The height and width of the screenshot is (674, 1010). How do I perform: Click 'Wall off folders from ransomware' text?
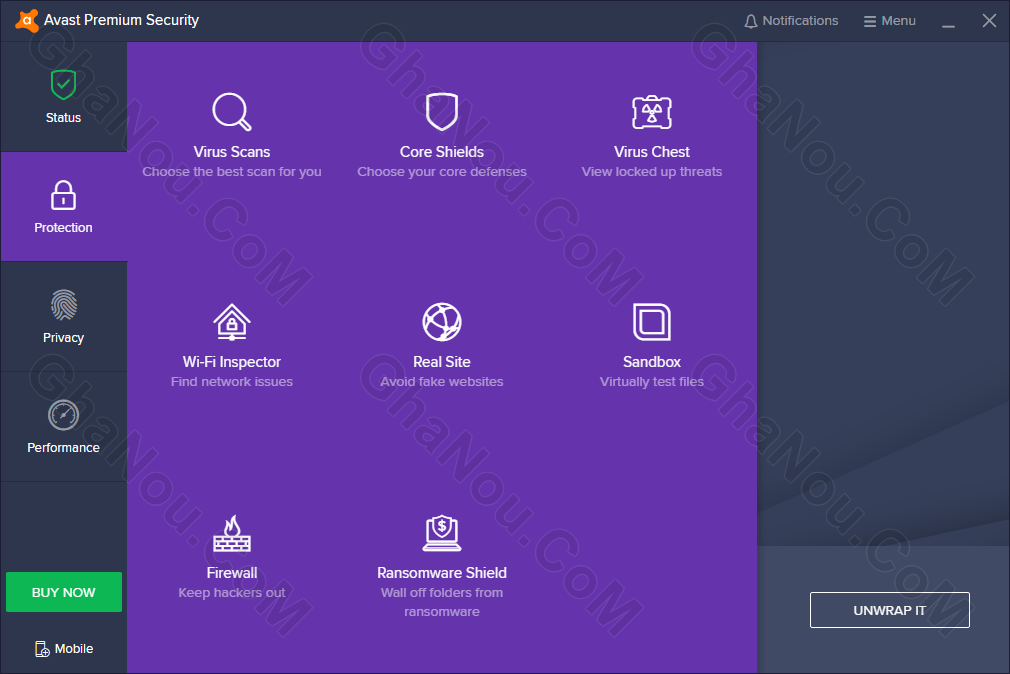click(442, 602)
